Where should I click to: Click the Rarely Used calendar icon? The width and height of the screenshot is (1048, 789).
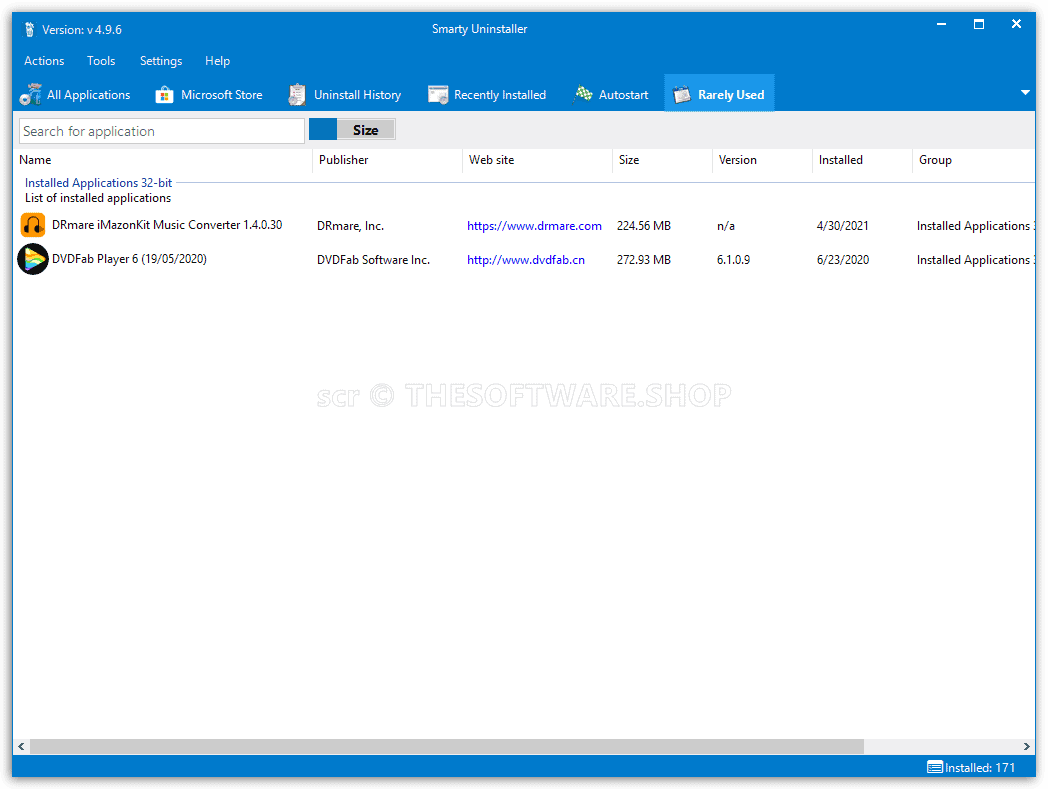pyautogui.click(x=682, y=95)
